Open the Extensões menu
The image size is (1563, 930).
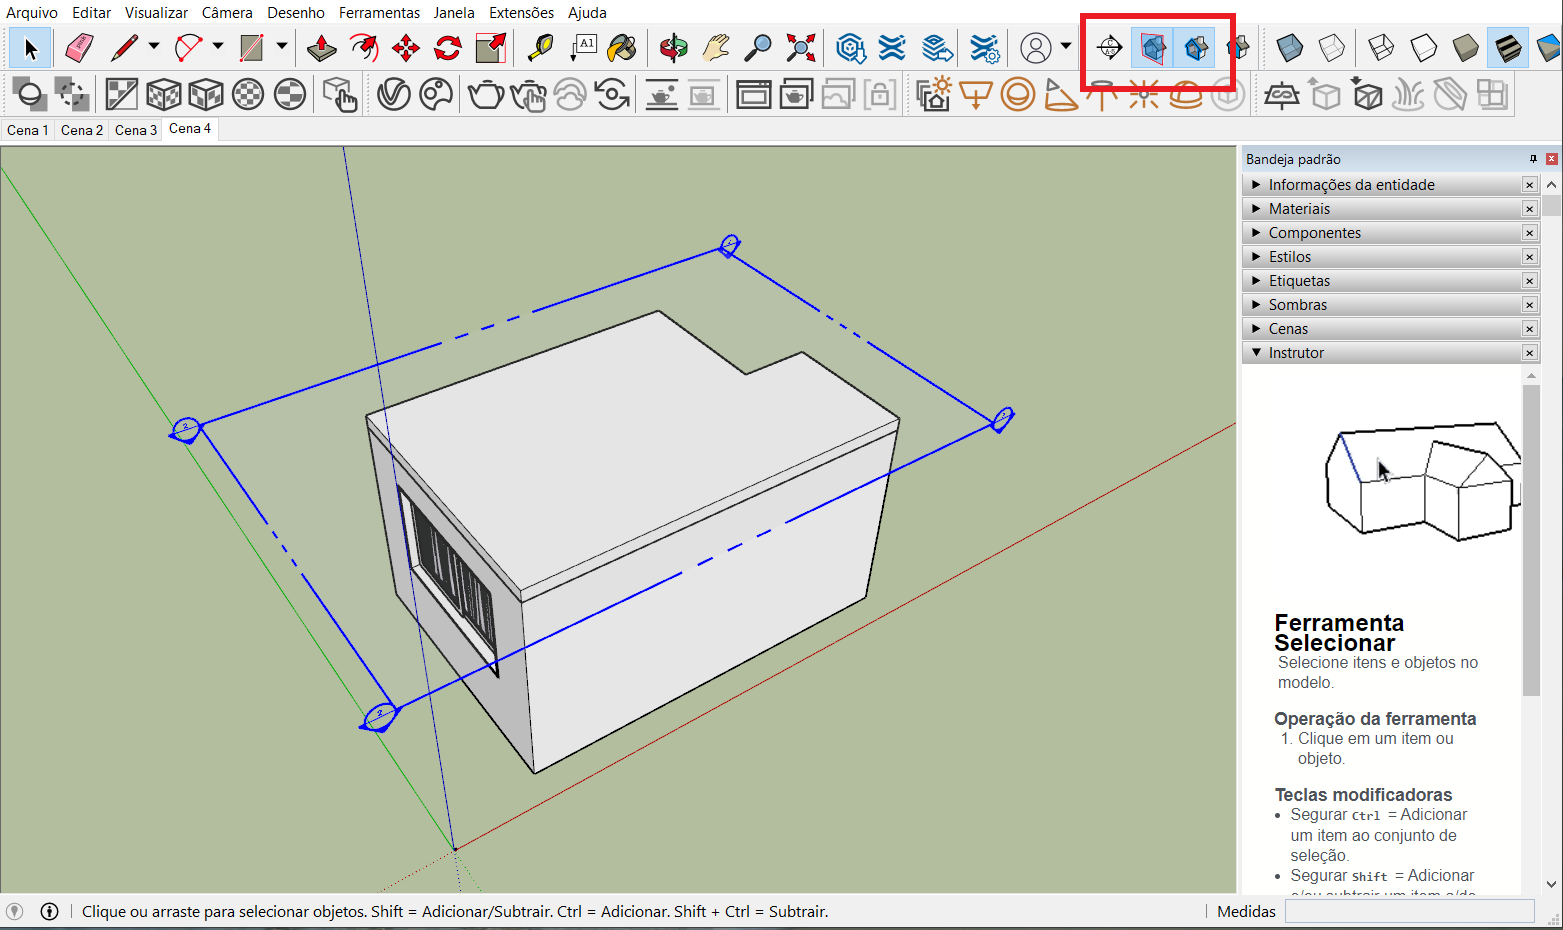coord(521,13)
